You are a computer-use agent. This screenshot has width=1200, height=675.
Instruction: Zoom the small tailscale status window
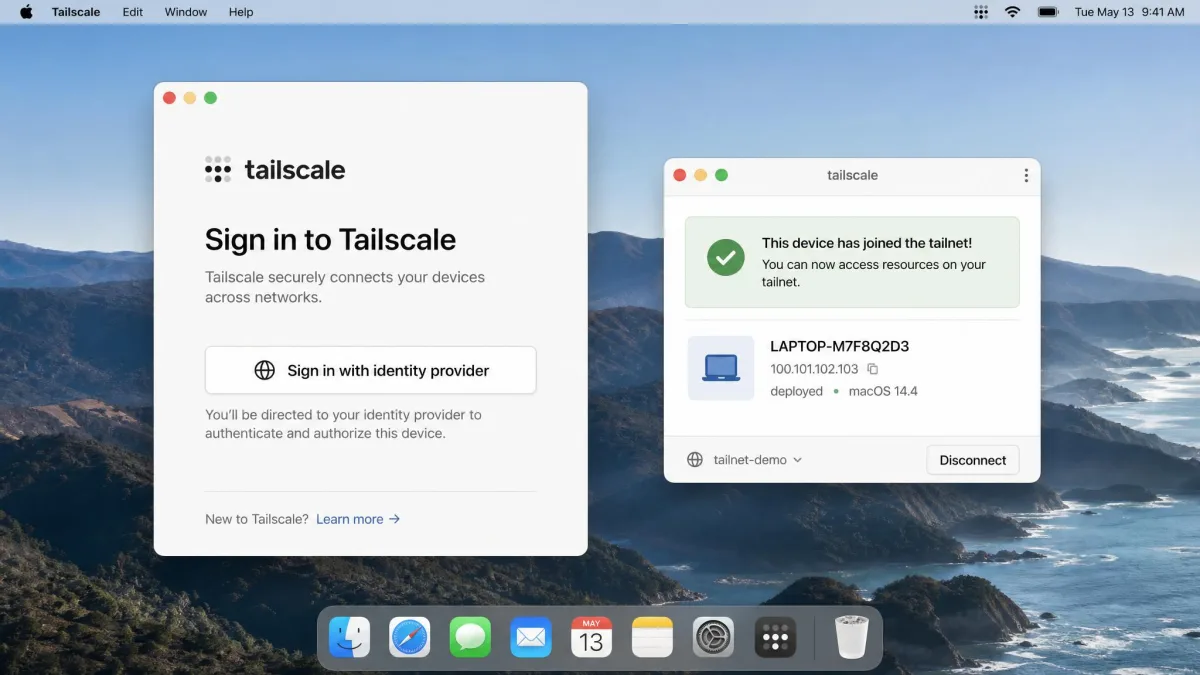click(x=722, y=175)
